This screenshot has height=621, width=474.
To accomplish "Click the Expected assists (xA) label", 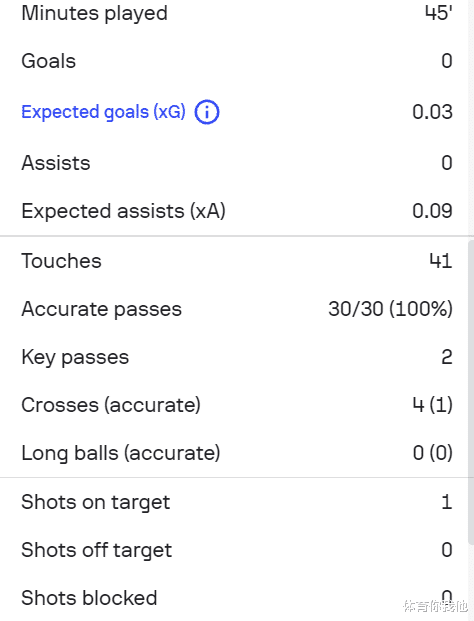I will (124, 211).
